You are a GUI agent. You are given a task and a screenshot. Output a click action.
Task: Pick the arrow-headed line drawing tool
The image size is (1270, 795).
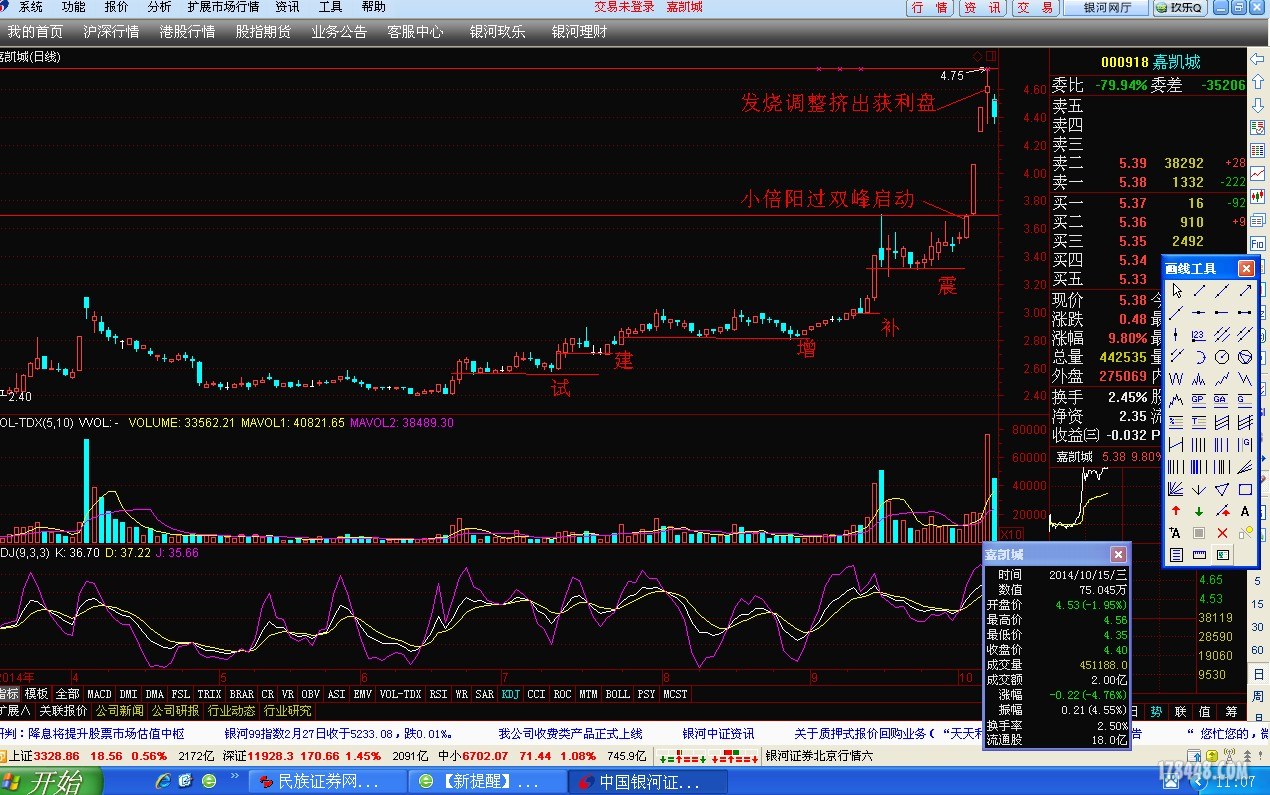1245,291
